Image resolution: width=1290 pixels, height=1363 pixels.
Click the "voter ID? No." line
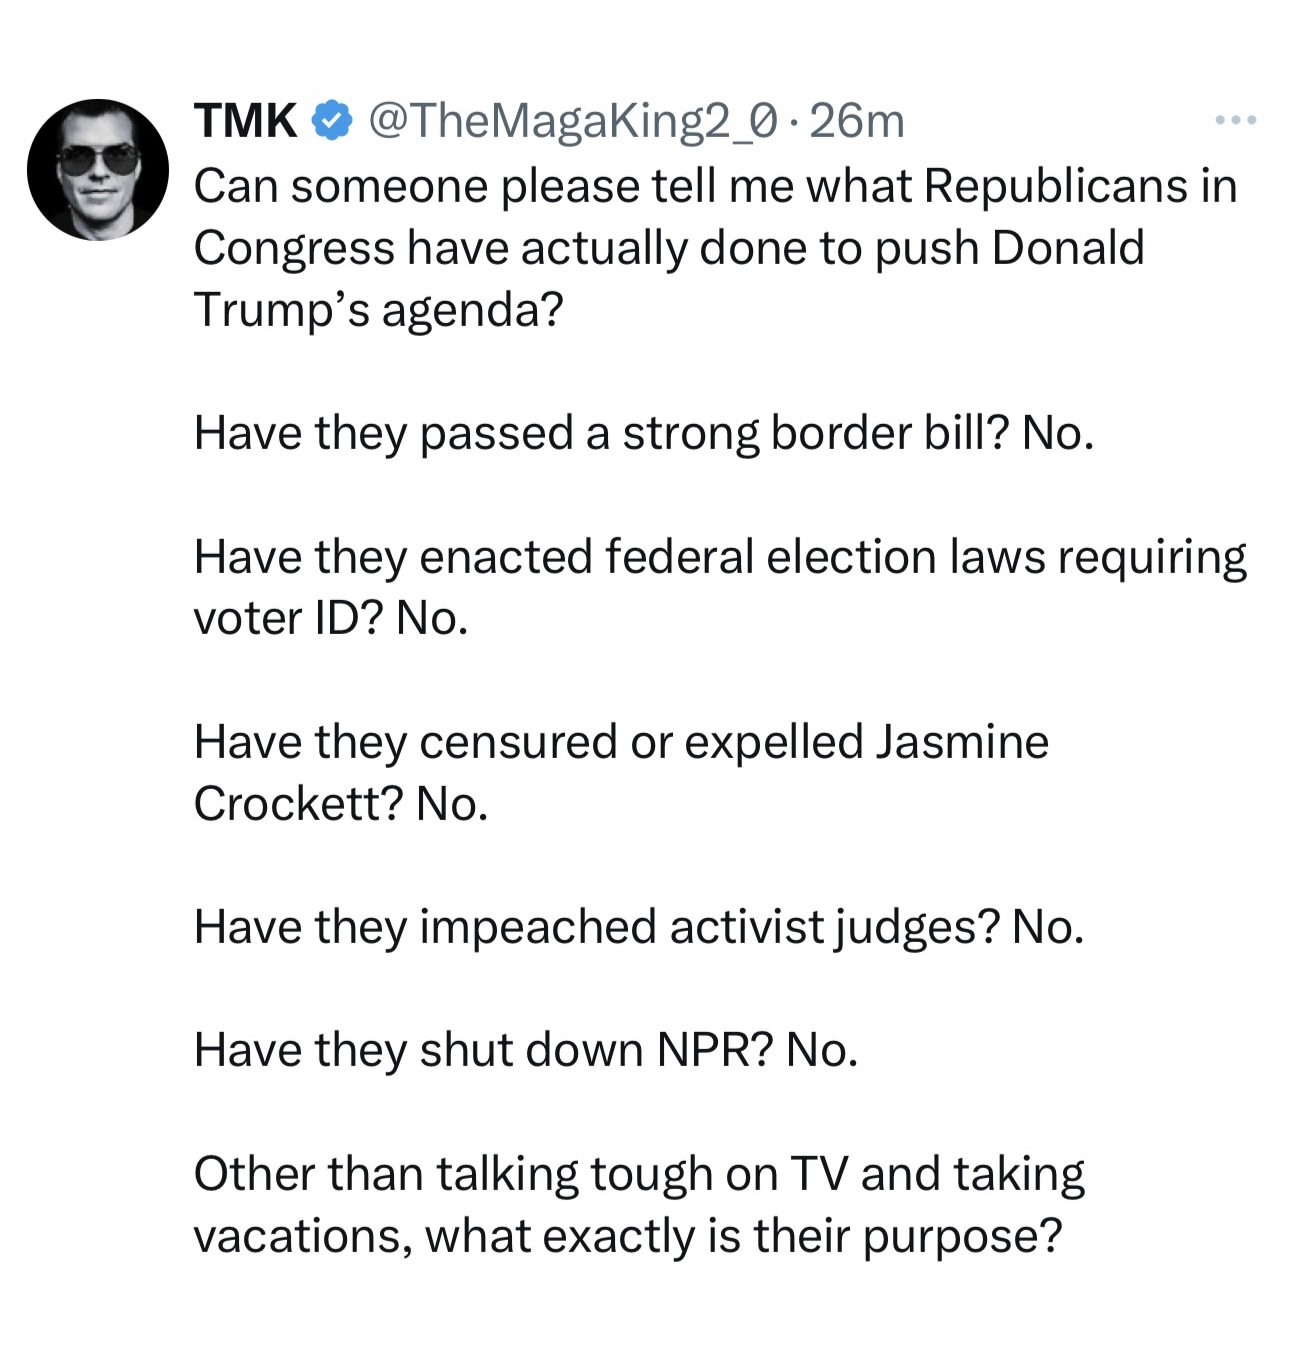331,618
